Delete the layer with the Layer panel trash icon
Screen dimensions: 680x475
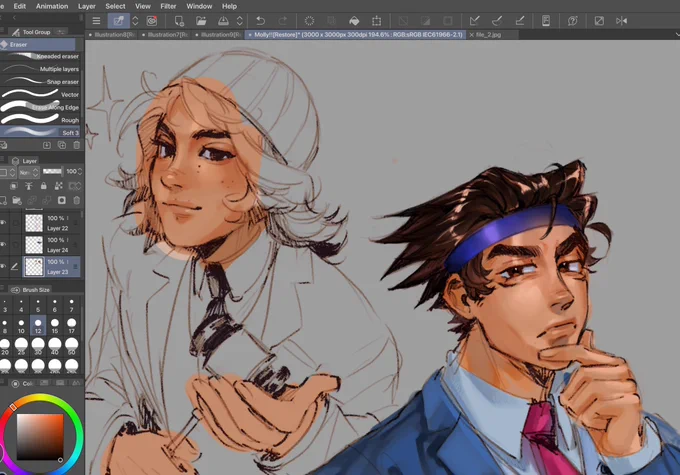pos(77,200)
